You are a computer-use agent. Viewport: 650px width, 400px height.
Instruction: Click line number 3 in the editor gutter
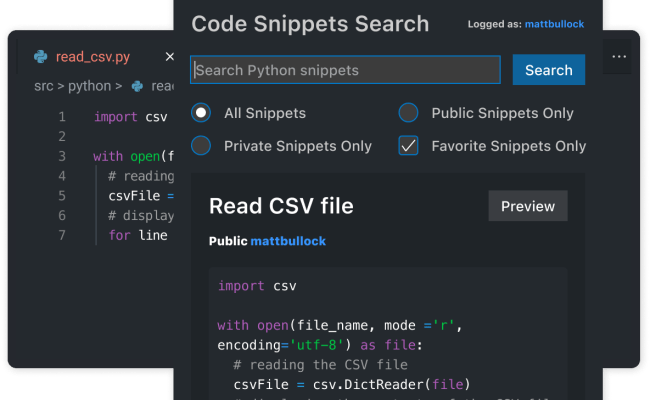(x=62, y=156)
